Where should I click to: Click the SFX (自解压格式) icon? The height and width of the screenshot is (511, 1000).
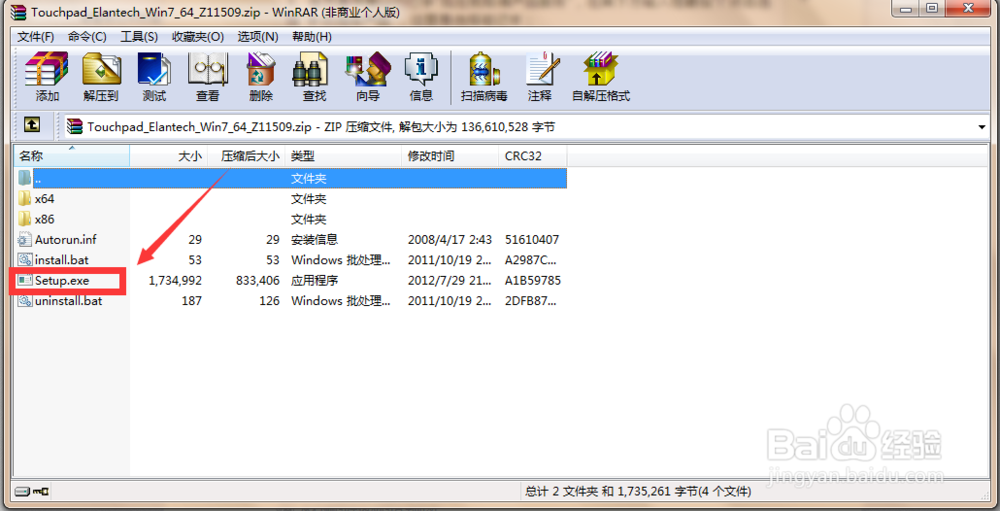600,70
